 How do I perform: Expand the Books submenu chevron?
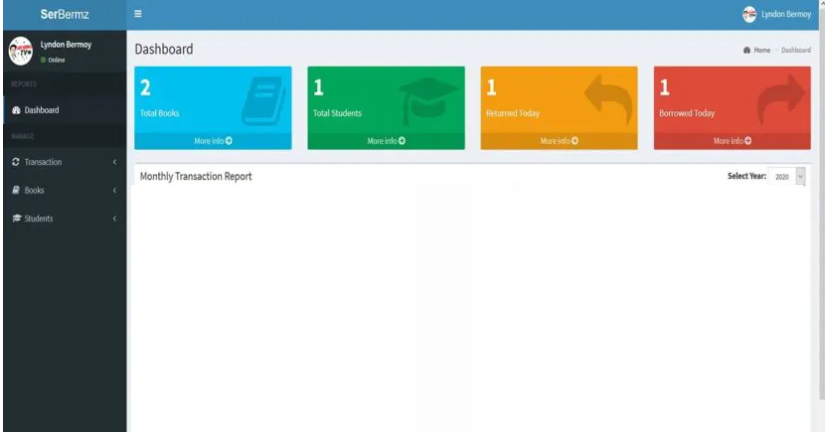(115, 190)
